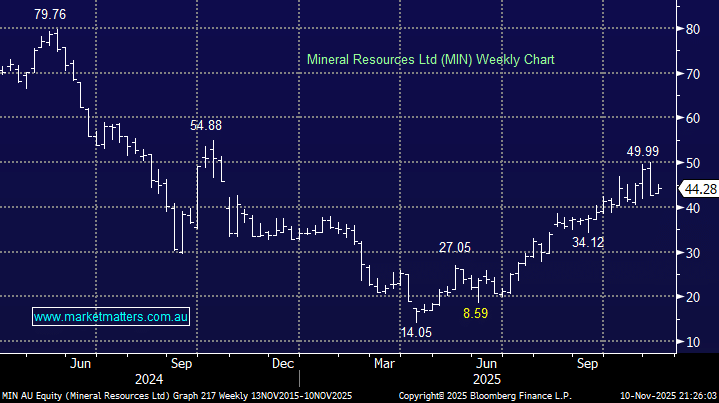This screenshot has width=719, height=403.
Task: Select the 2024 year label
Action: pyautogui.click(x=148, y=380)
